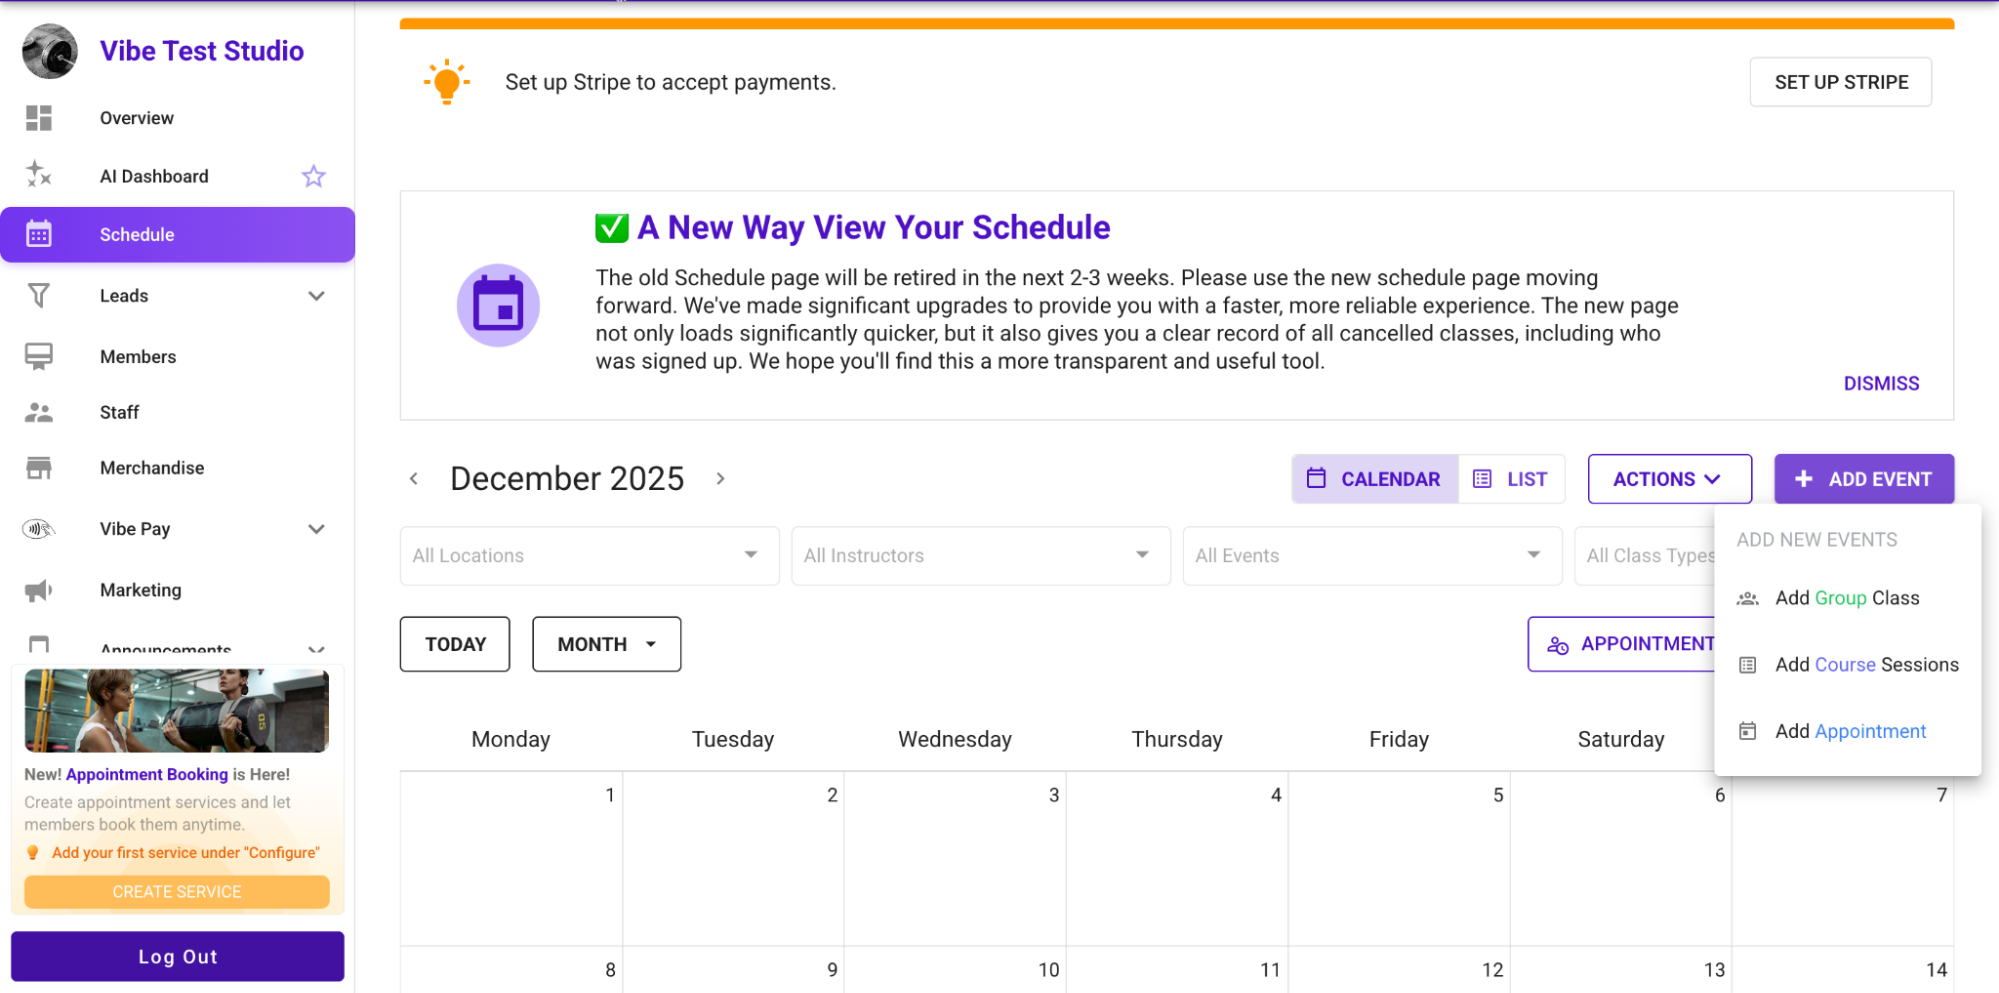Viewport: 1999px width, 993px height.
Task: Click the Appointment Booking promo image
Action: coord(177,710)
